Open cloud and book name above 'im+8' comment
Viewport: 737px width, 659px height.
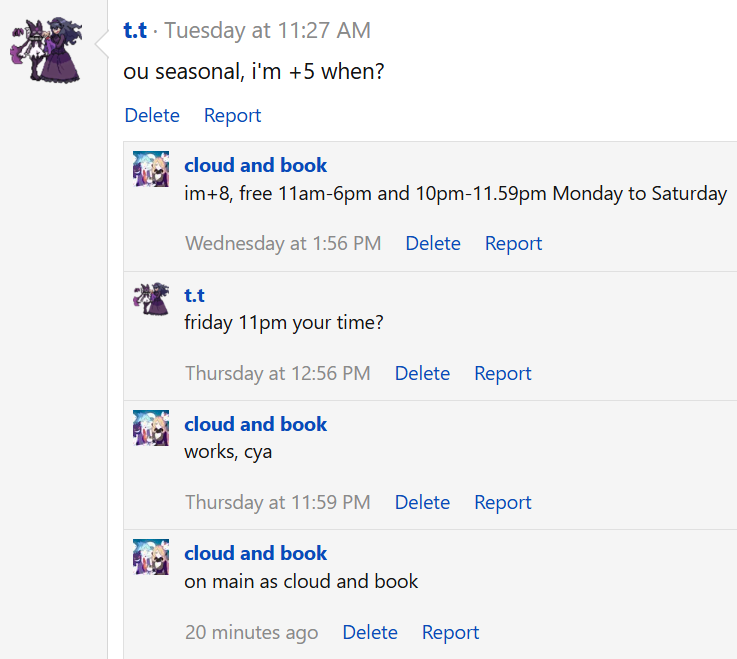click(255, 165)
